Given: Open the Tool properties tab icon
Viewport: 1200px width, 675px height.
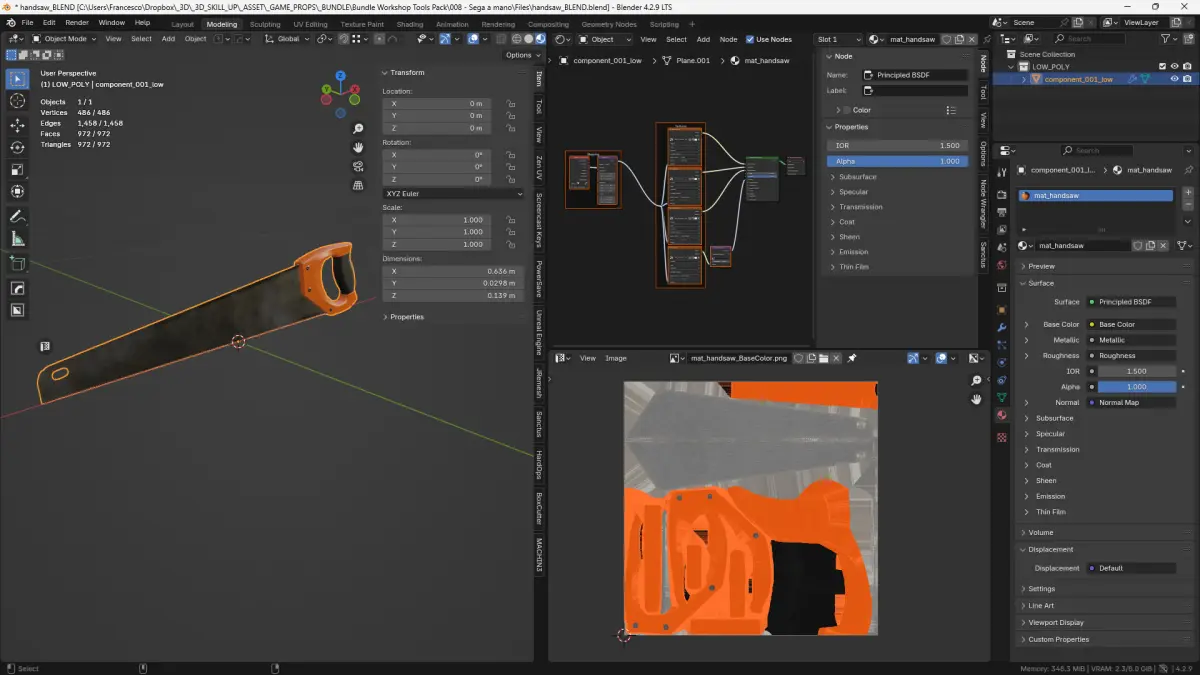Looking at the screenshot, I should [1002, 172].
